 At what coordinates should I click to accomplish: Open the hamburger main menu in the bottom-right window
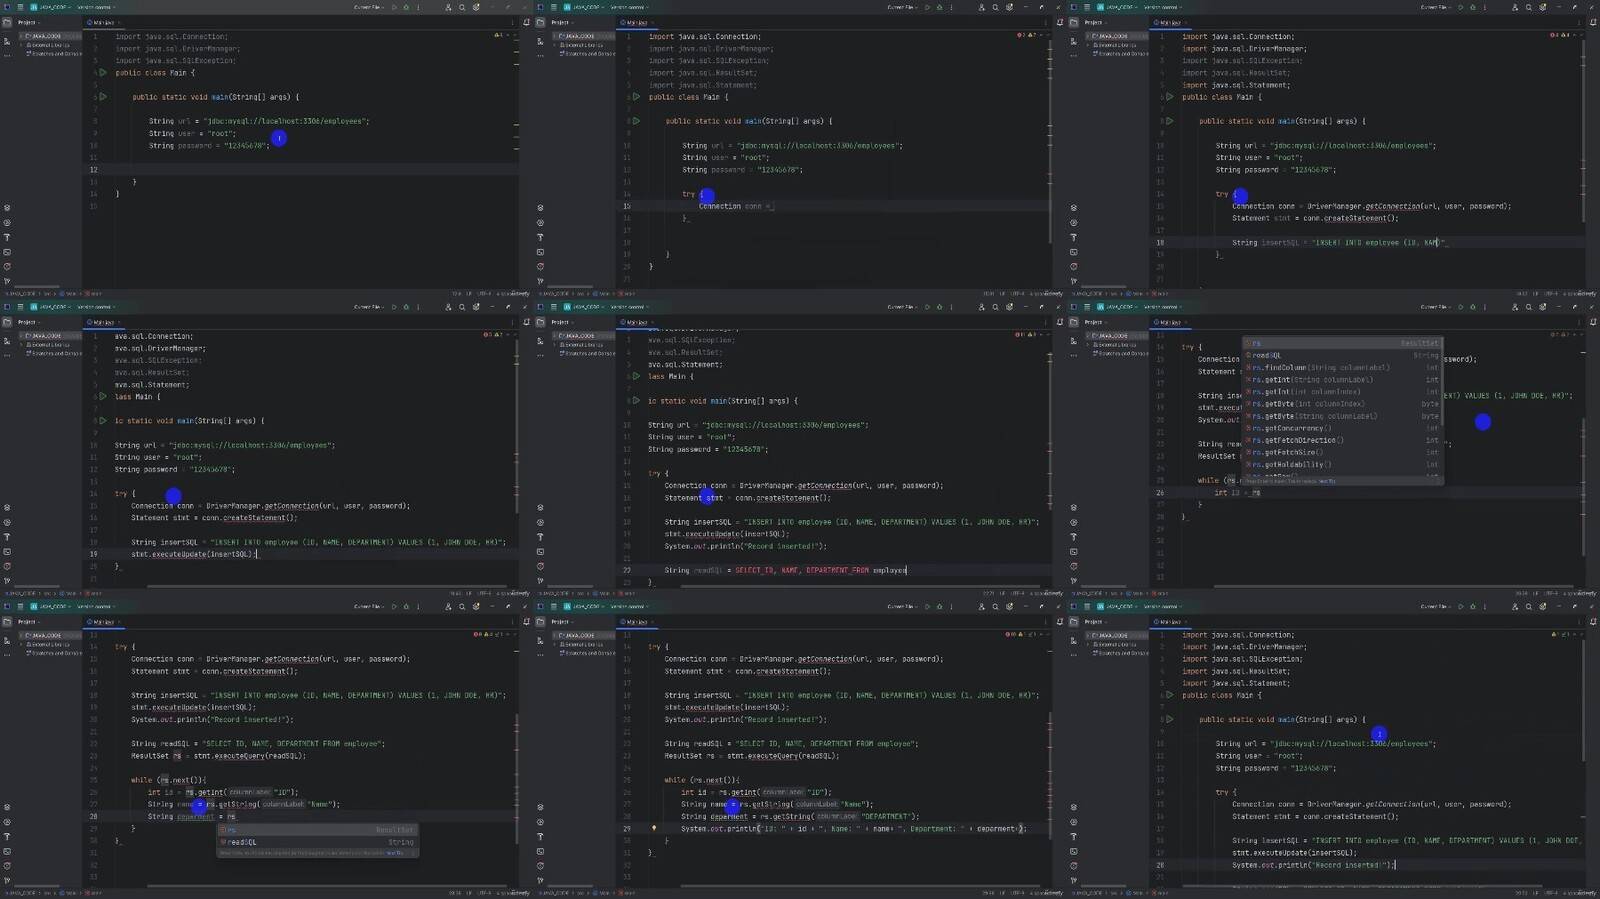pos(1086,607)
